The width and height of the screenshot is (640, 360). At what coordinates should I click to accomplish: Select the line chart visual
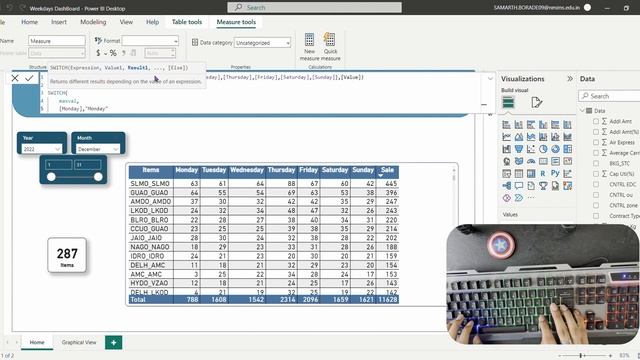(x=507, y=137)
